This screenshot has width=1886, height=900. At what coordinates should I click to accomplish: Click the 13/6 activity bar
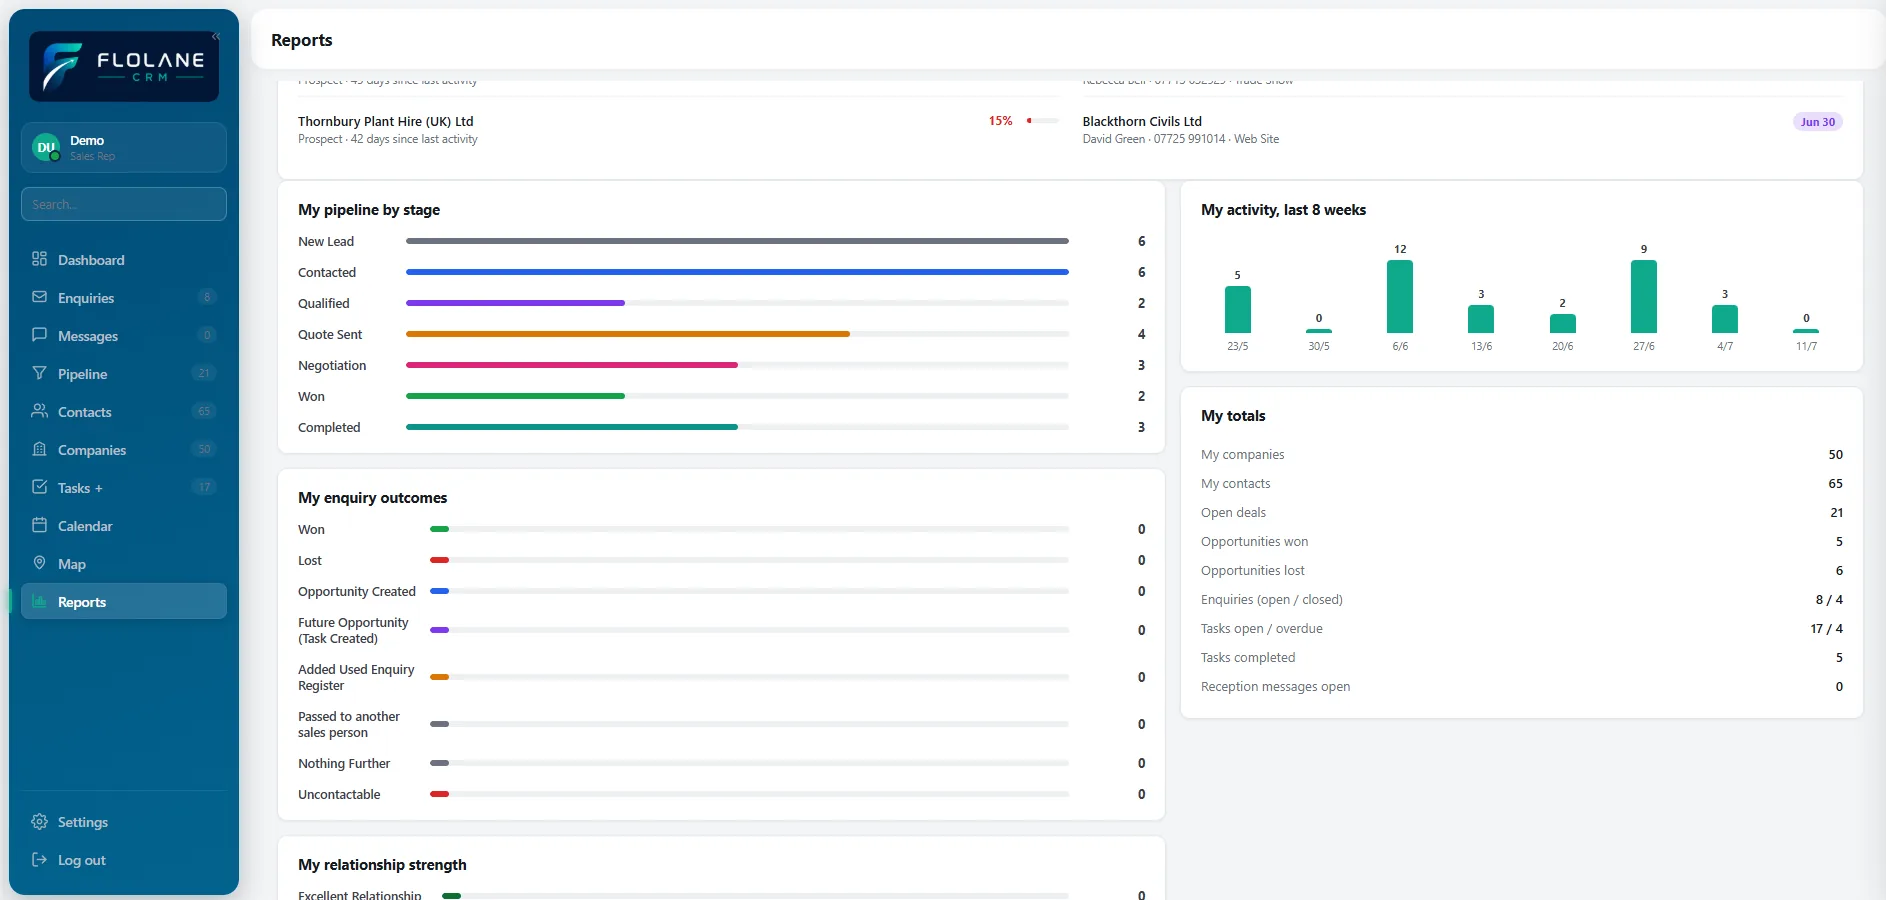point(1481,319)
